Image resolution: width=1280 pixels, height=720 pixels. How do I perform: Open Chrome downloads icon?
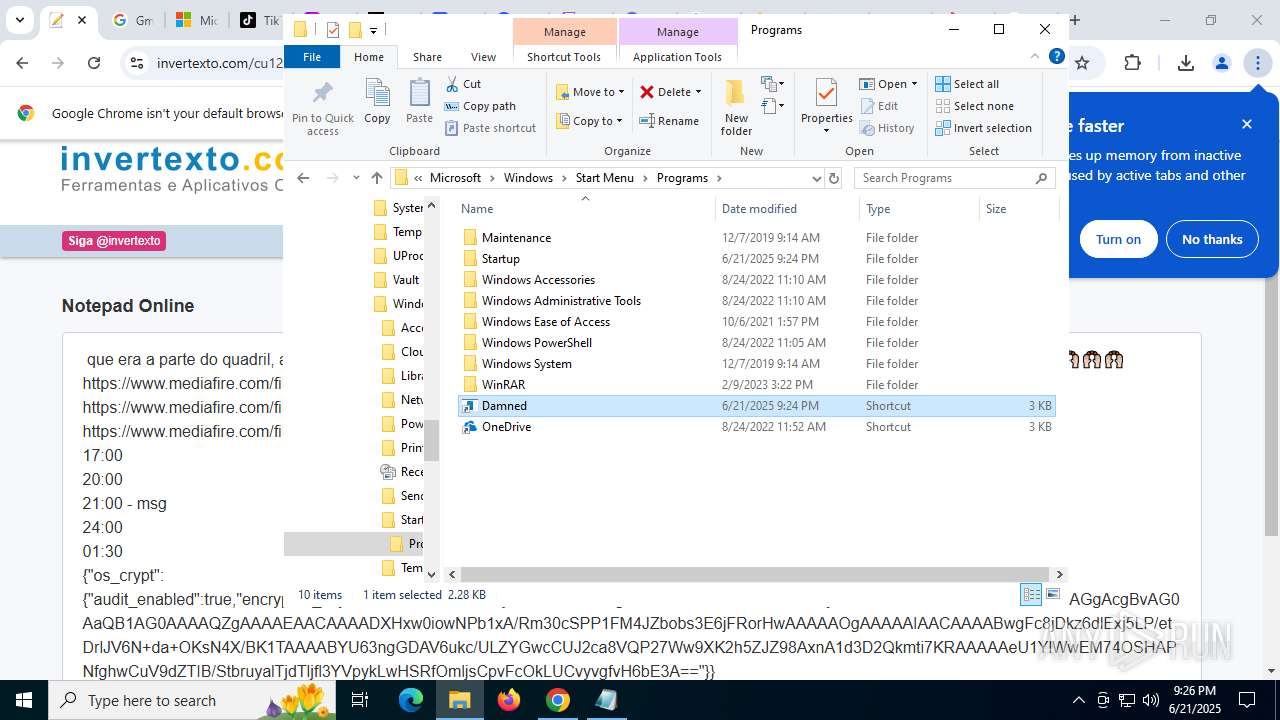(1186, 63)
